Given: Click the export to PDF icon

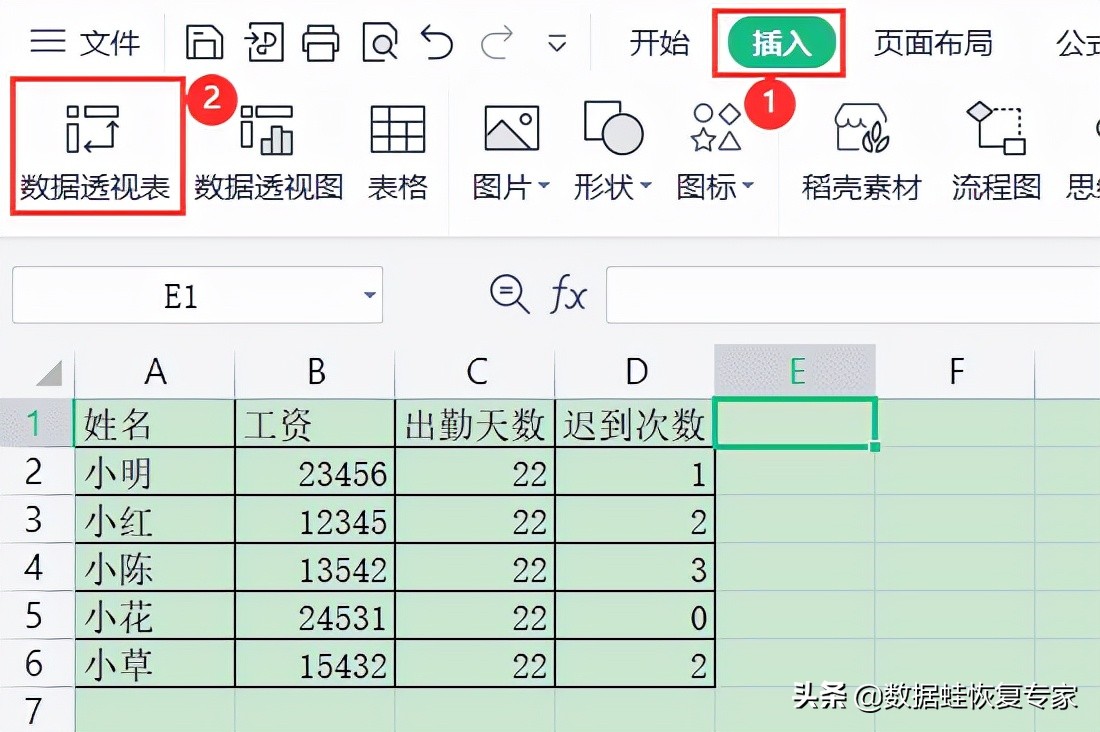Looking at the screenshot, I should (x=264, y=42).
